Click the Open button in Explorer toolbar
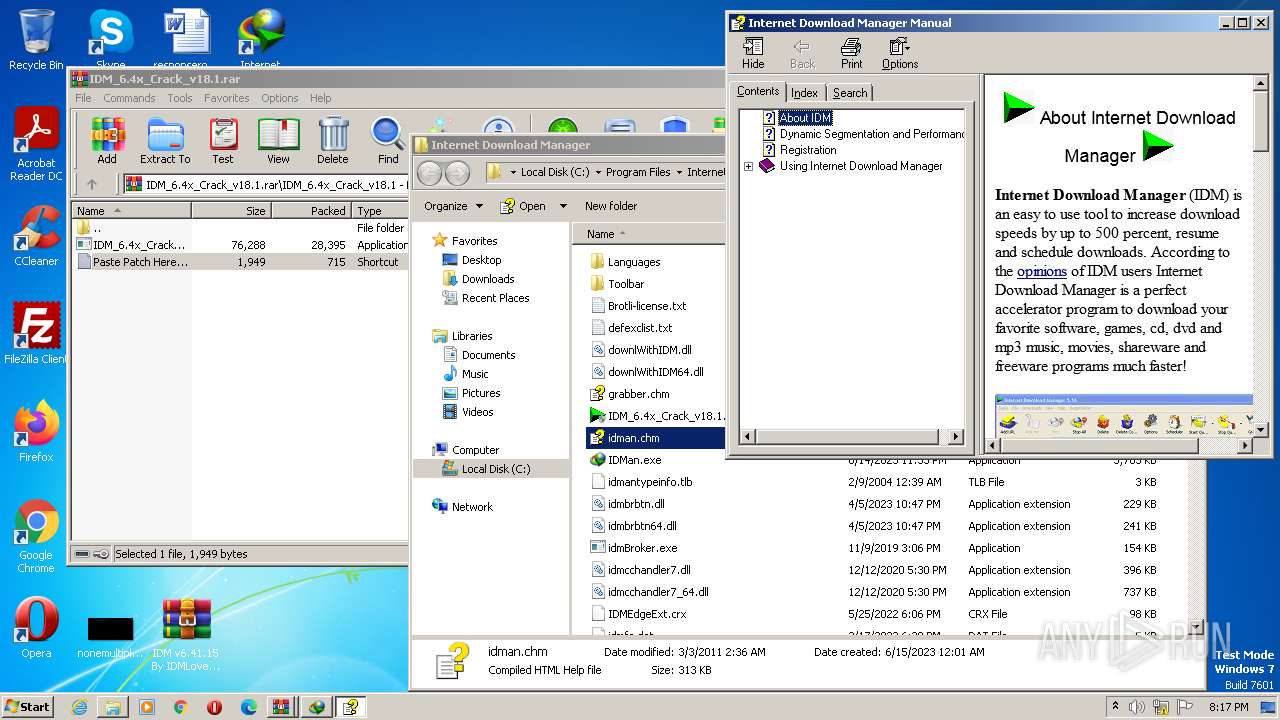Image resolution: width=1280 pixels, height=720 pixels. [x=523, y=206]
